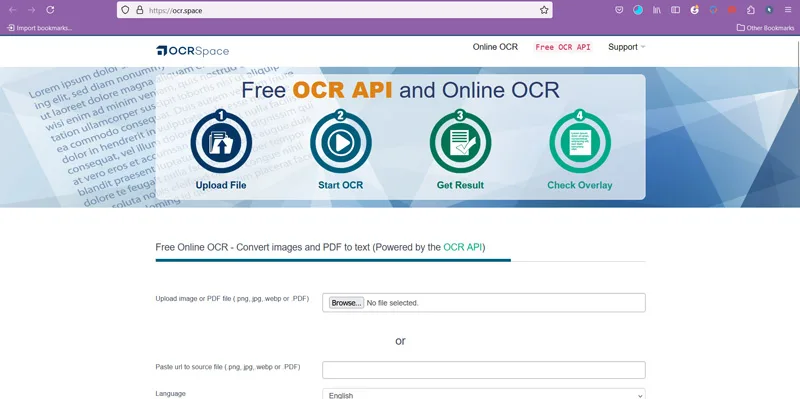Expand the Support menu
This screenshot has height=399, width=800.
627,47
